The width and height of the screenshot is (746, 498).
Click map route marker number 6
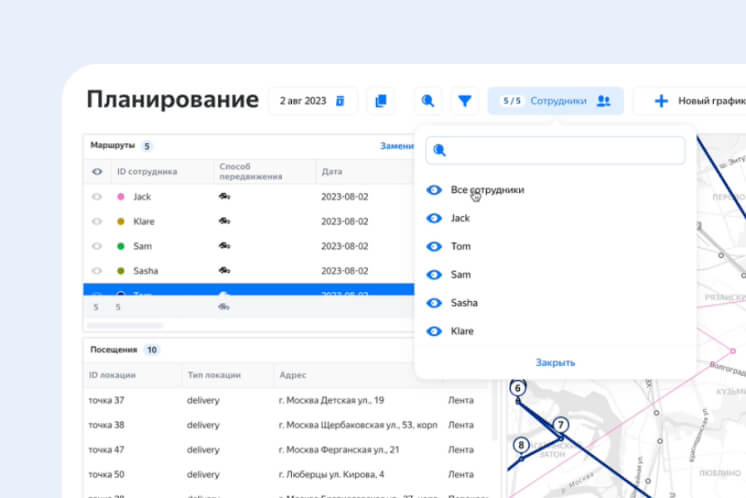(x=518, y=388)
